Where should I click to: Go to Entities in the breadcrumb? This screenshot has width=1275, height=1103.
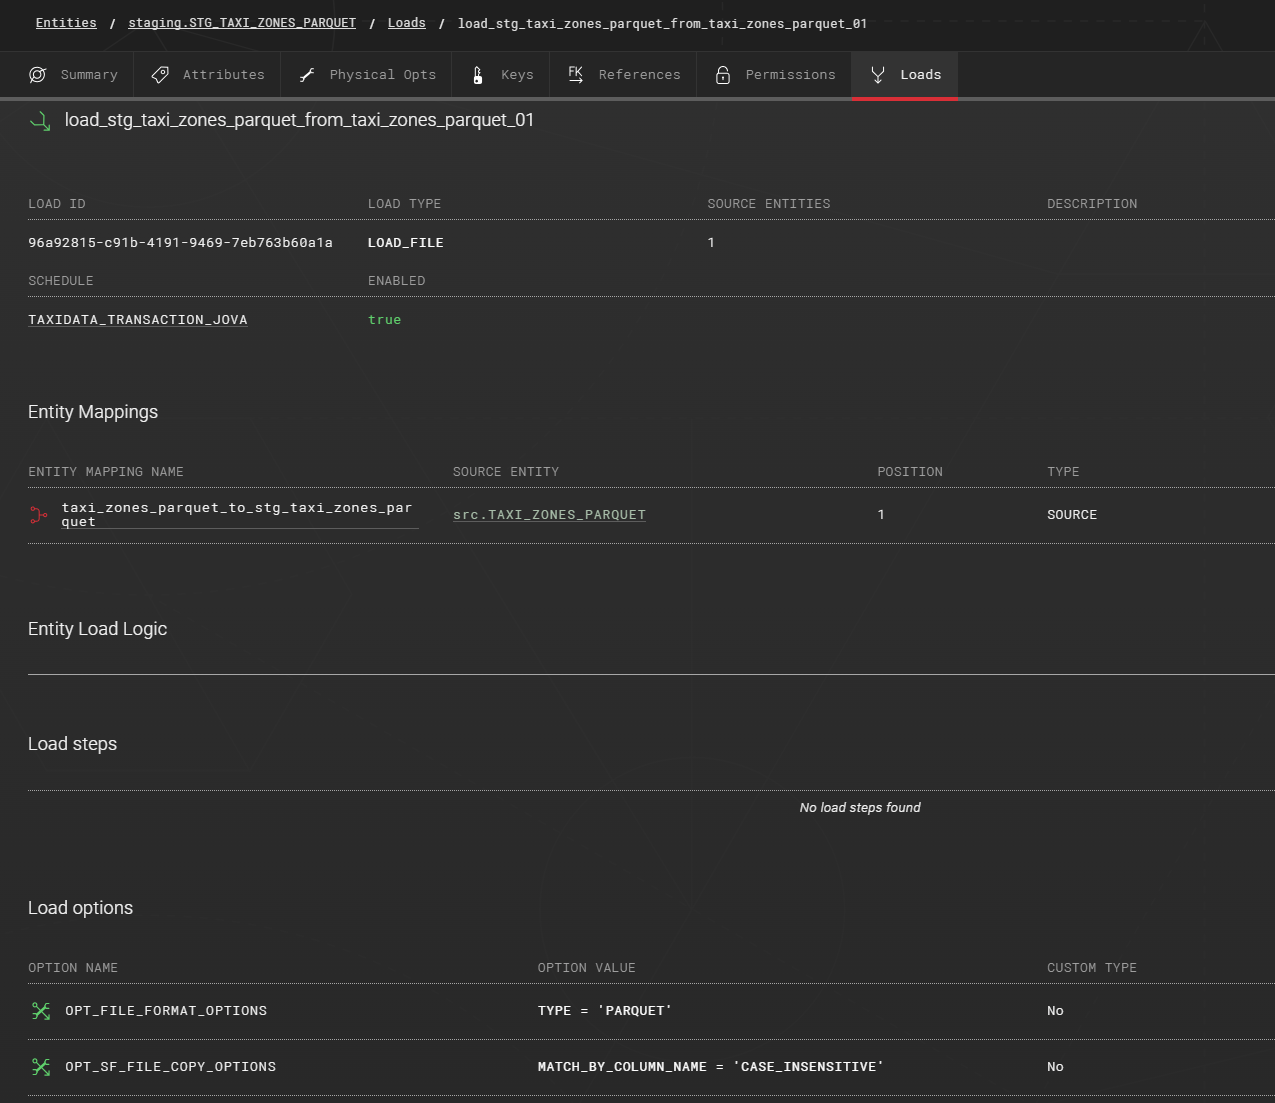66,23
